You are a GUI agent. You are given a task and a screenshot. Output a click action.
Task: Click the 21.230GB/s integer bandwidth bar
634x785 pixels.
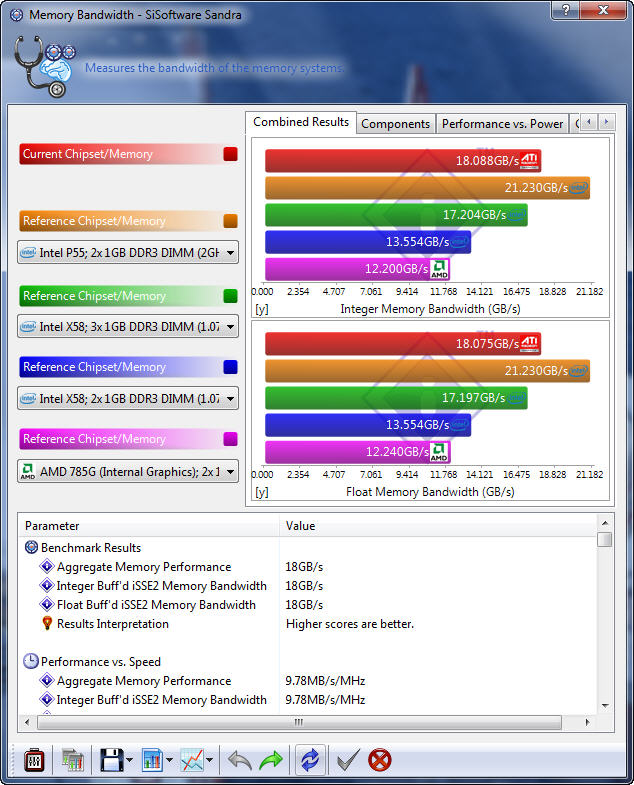tap(427, 188)
